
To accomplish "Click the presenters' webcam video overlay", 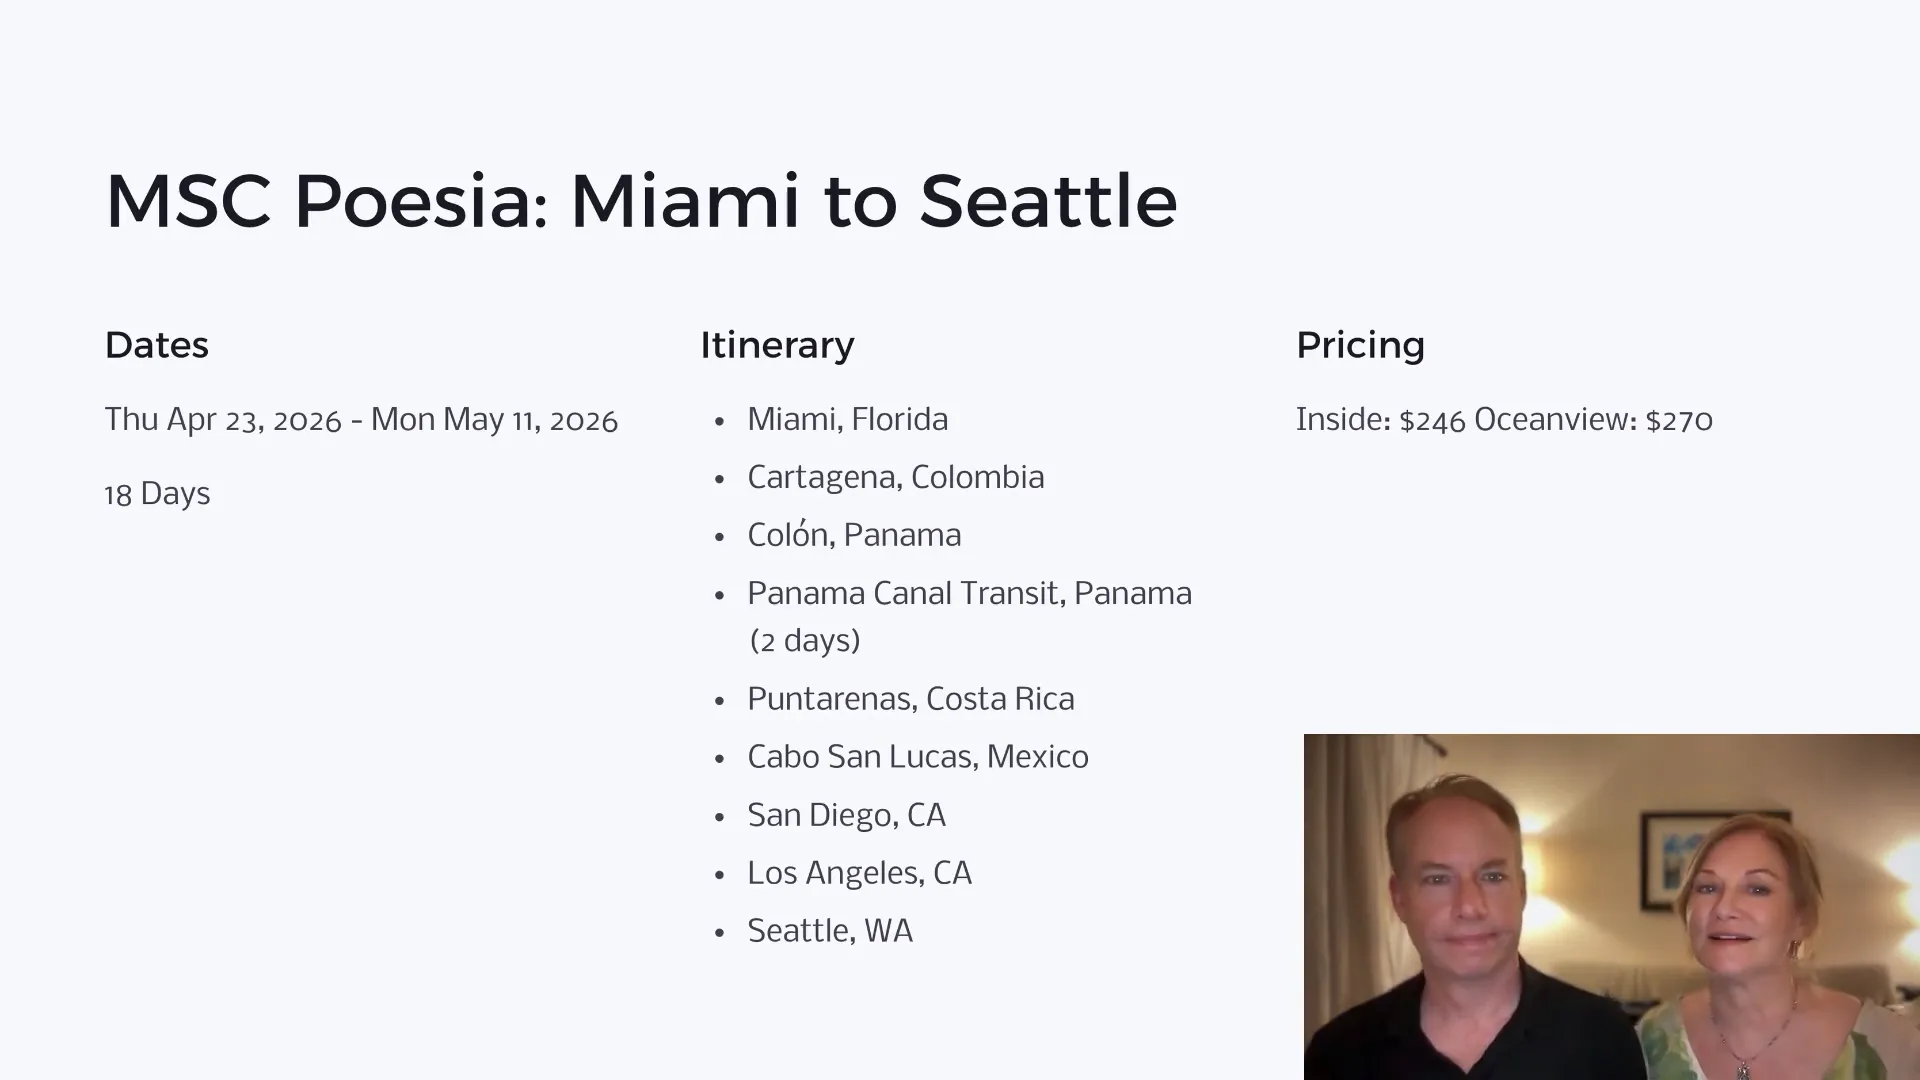I will point(1611,906).
